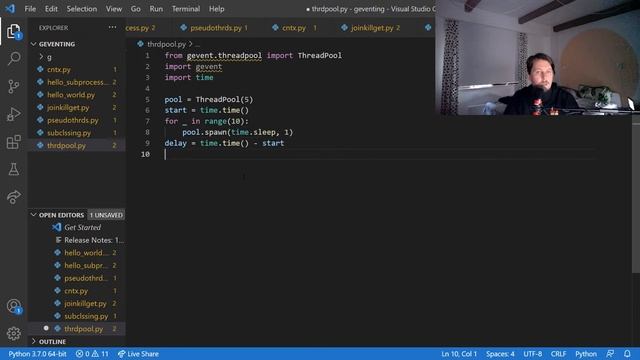The width and height of the screenshot is (640, 360).
Task: Open the Edit menu
Action: tap(51, 9)
